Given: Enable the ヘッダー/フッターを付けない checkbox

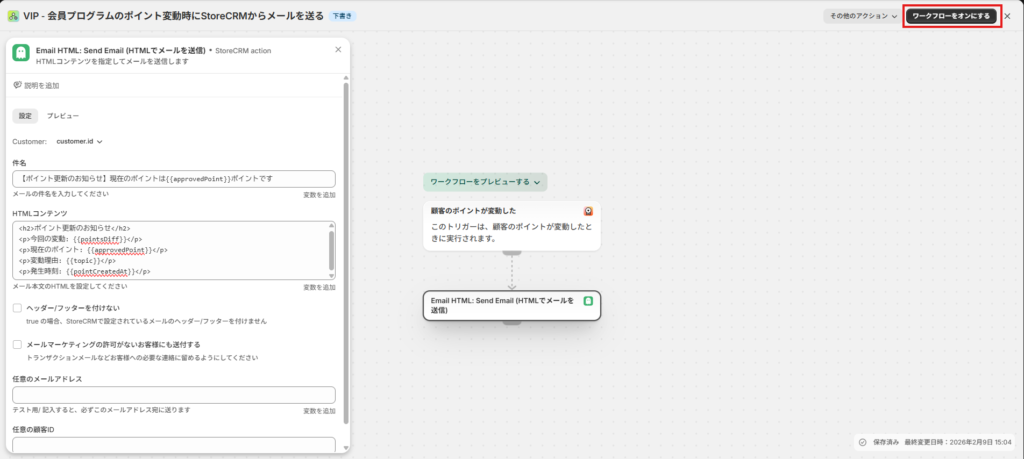Looking at the screenshot, I should point(18,309).
